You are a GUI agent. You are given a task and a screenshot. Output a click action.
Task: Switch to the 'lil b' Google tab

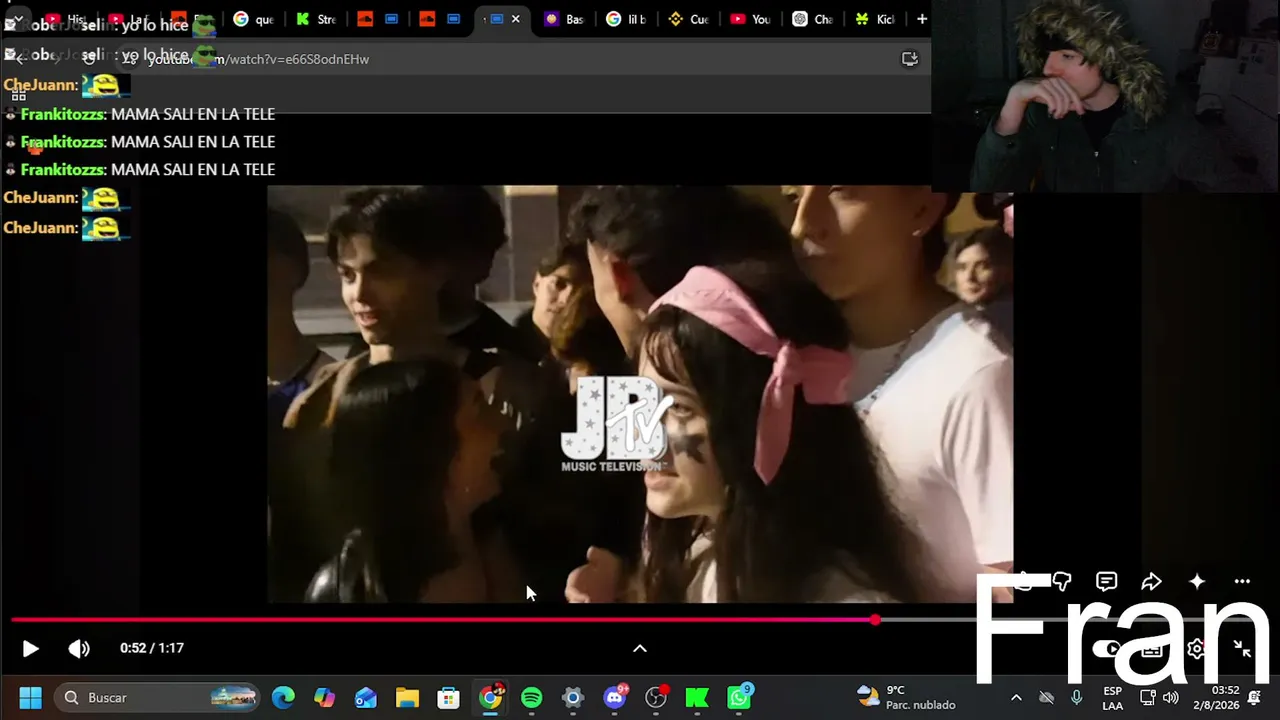tap(627, 19)
